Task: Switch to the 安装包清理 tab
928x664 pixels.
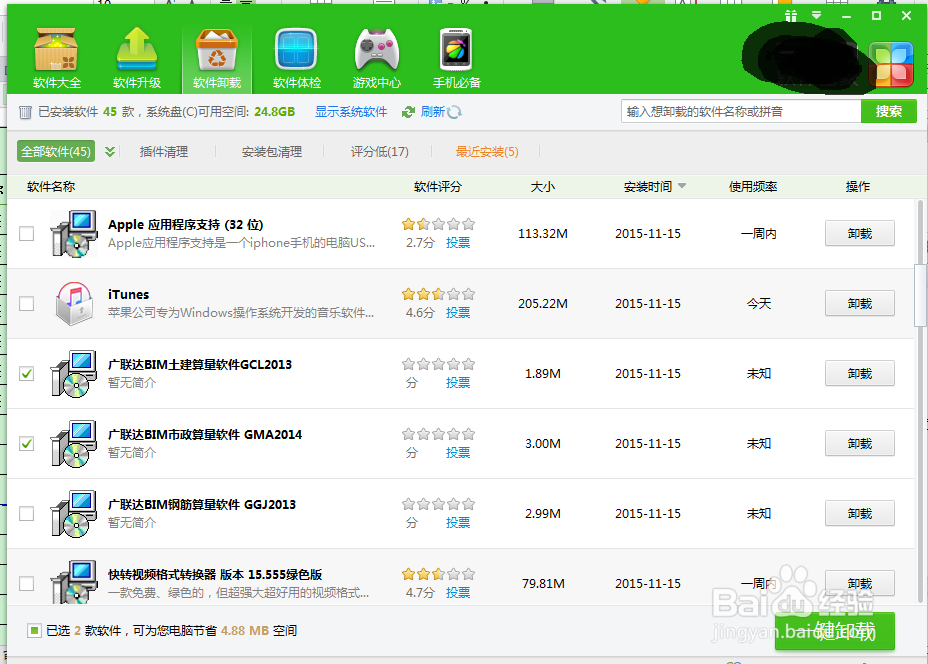Action: click(x=272, y=152)
